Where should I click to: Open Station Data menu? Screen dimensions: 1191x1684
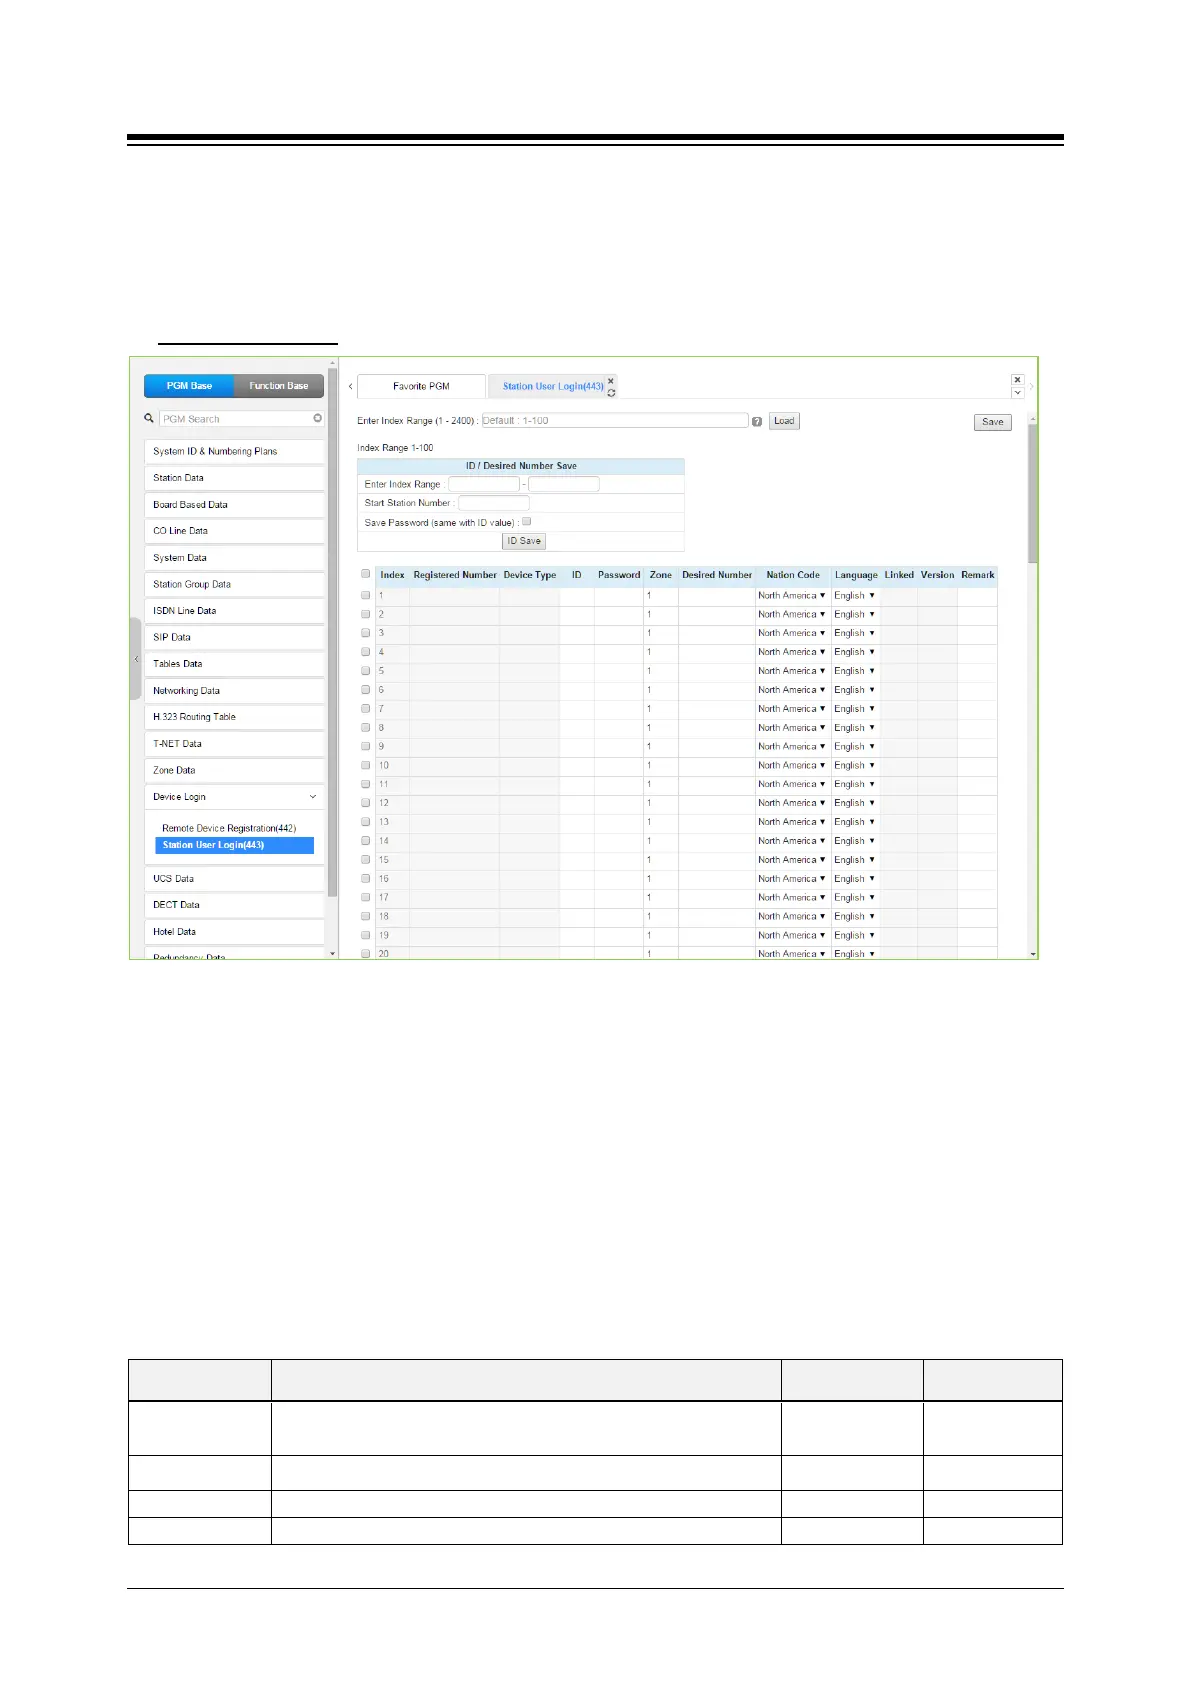pos(234,478)
